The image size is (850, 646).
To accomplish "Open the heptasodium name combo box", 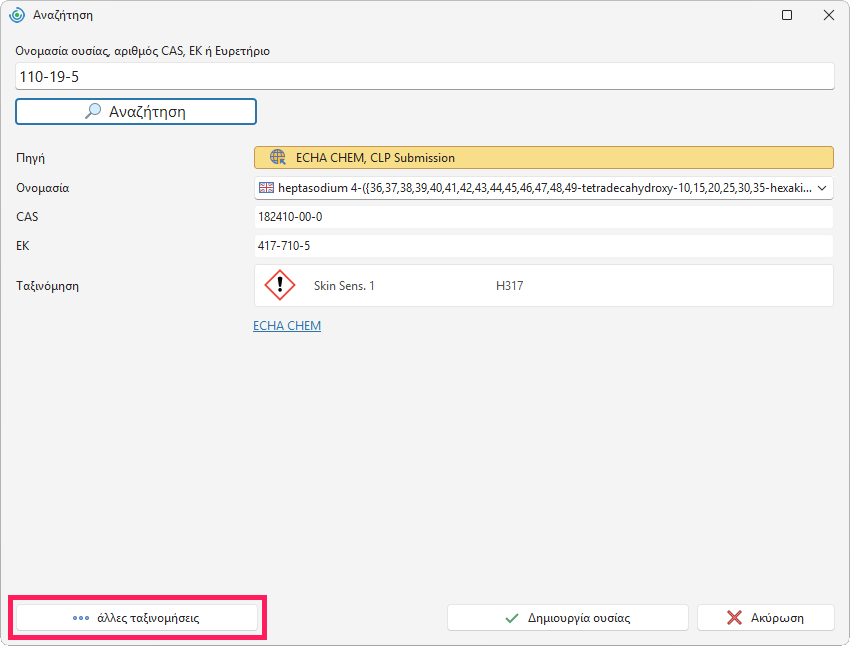I will point(544,188).
